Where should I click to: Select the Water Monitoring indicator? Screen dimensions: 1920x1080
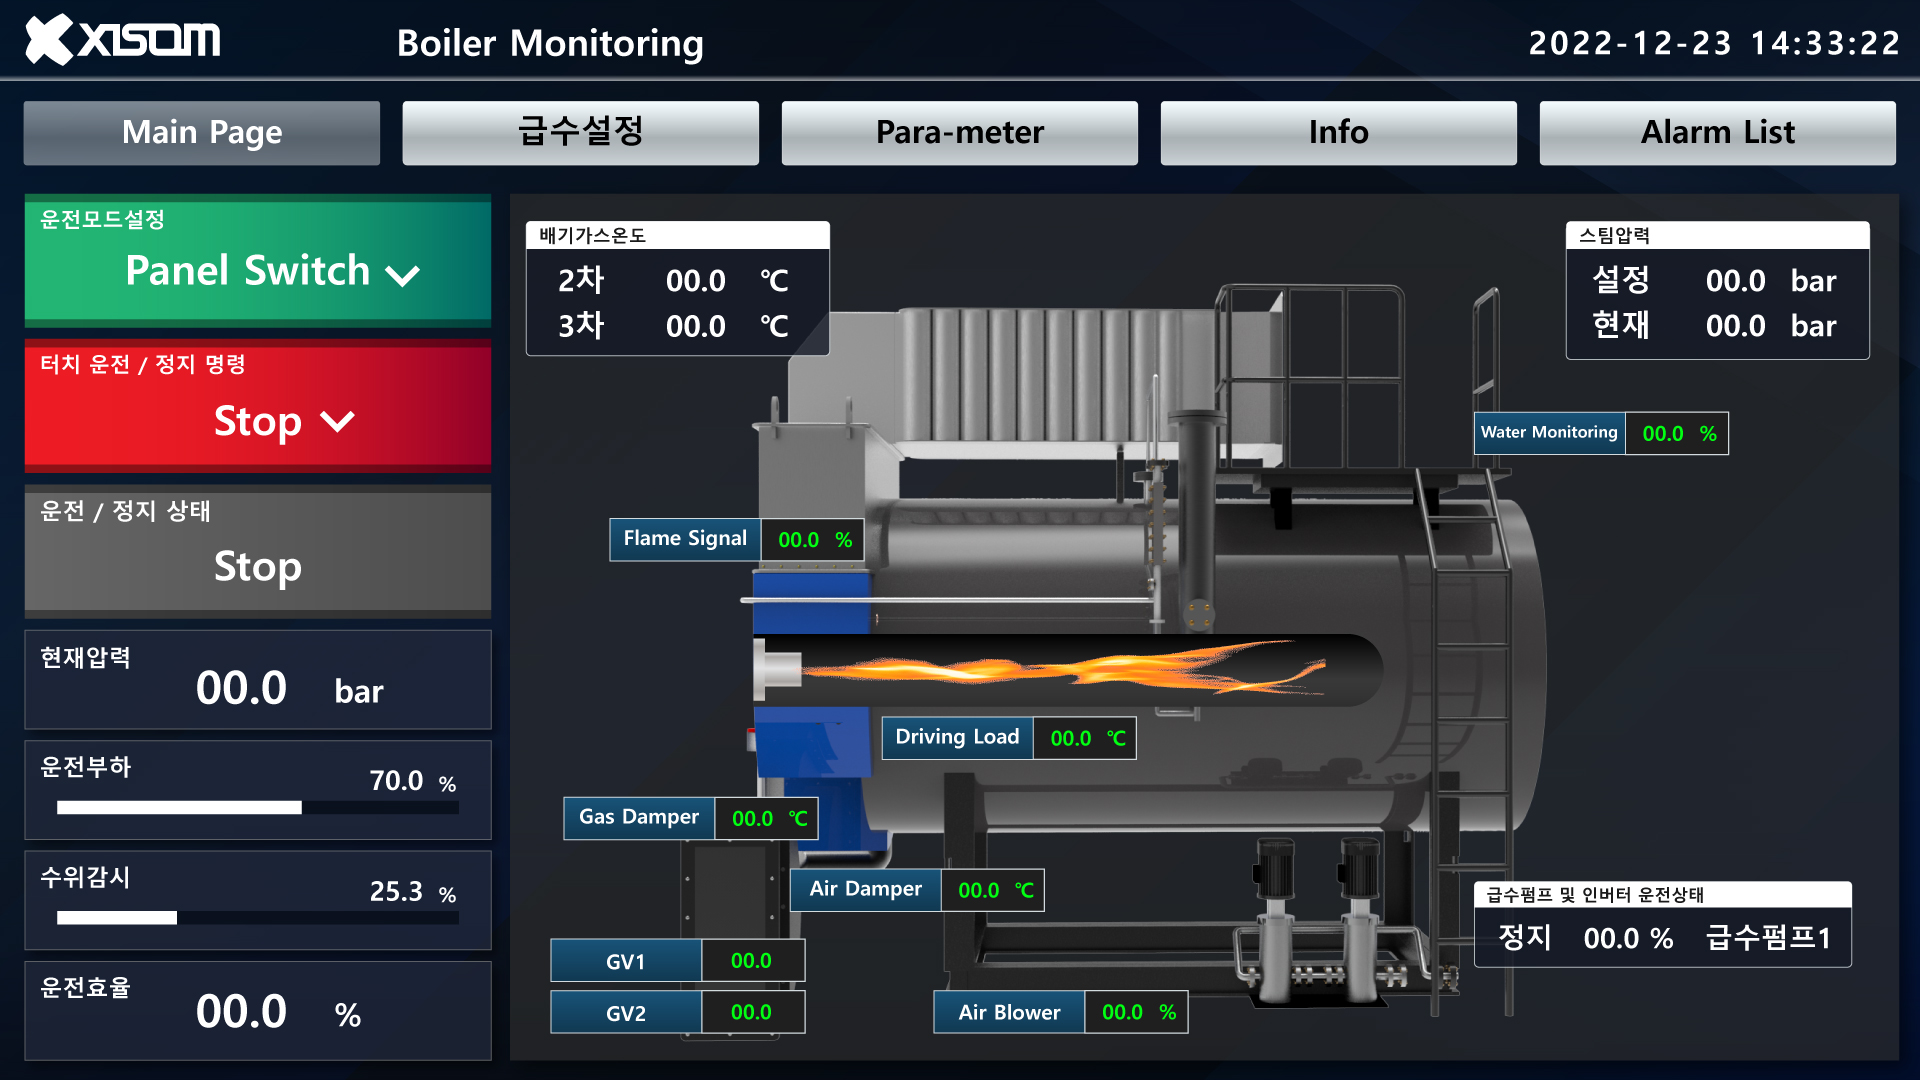tap(1548, 433)
